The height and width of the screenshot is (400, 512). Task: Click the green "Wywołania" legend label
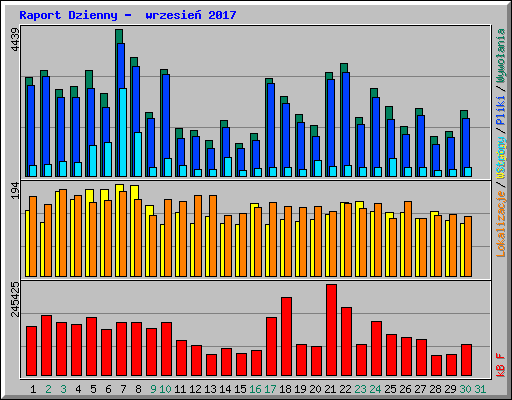(x=501, y=56)
